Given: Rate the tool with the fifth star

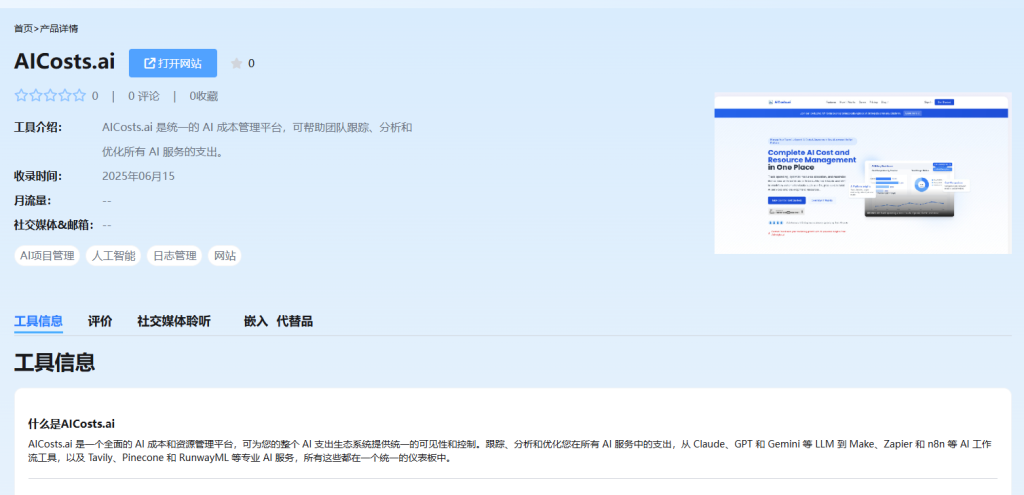Looking at the screenshot, I should pyautogui.click(x=79, y=96).
